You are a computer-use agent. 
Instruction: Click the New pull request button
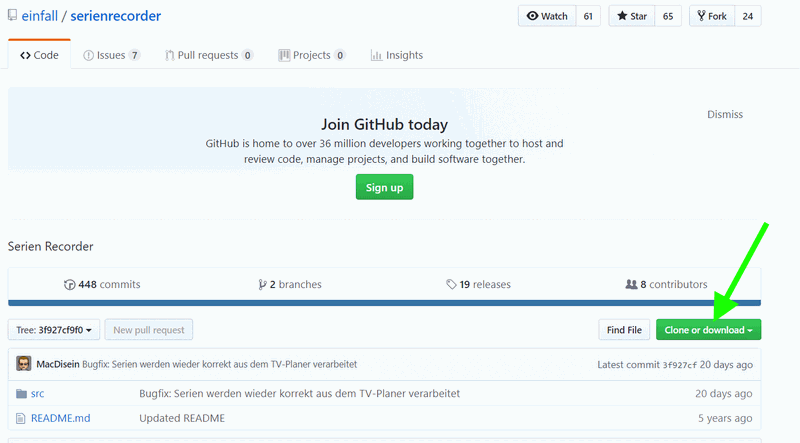[148, 330]
